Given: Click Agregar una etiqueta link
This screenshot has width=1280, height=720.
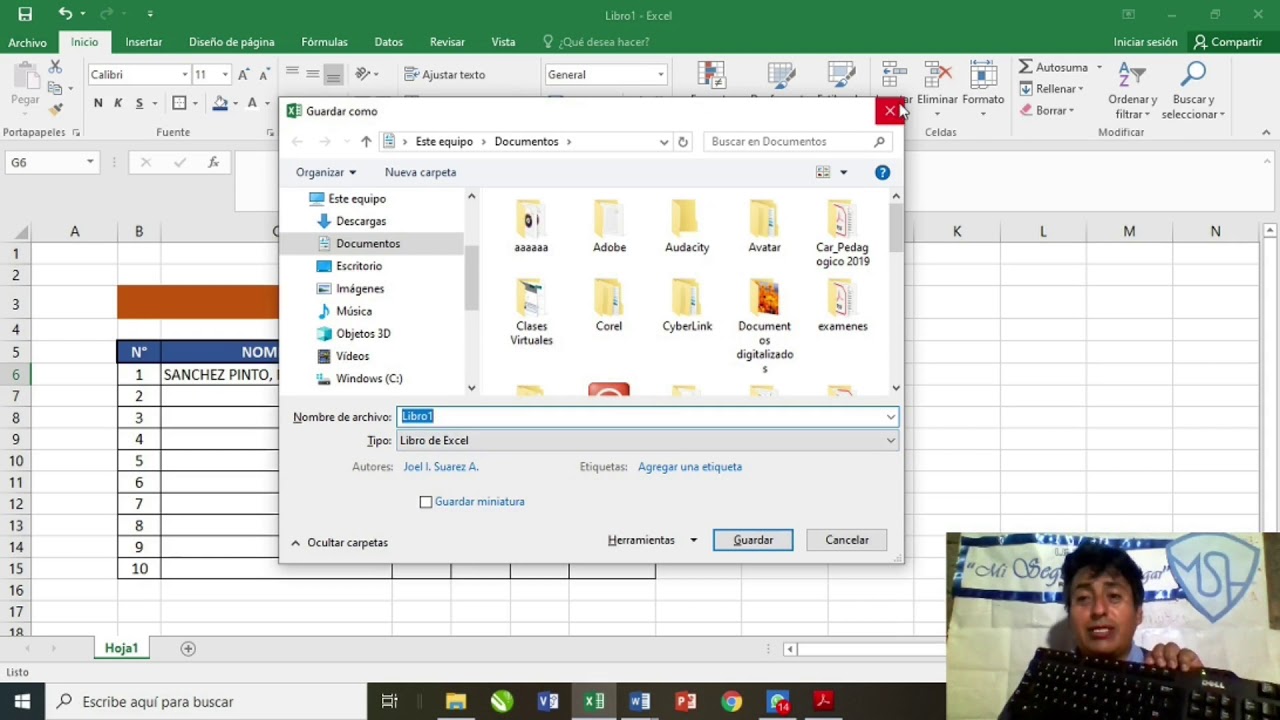Looking at the screenshot, I should (x=690, y=467).
